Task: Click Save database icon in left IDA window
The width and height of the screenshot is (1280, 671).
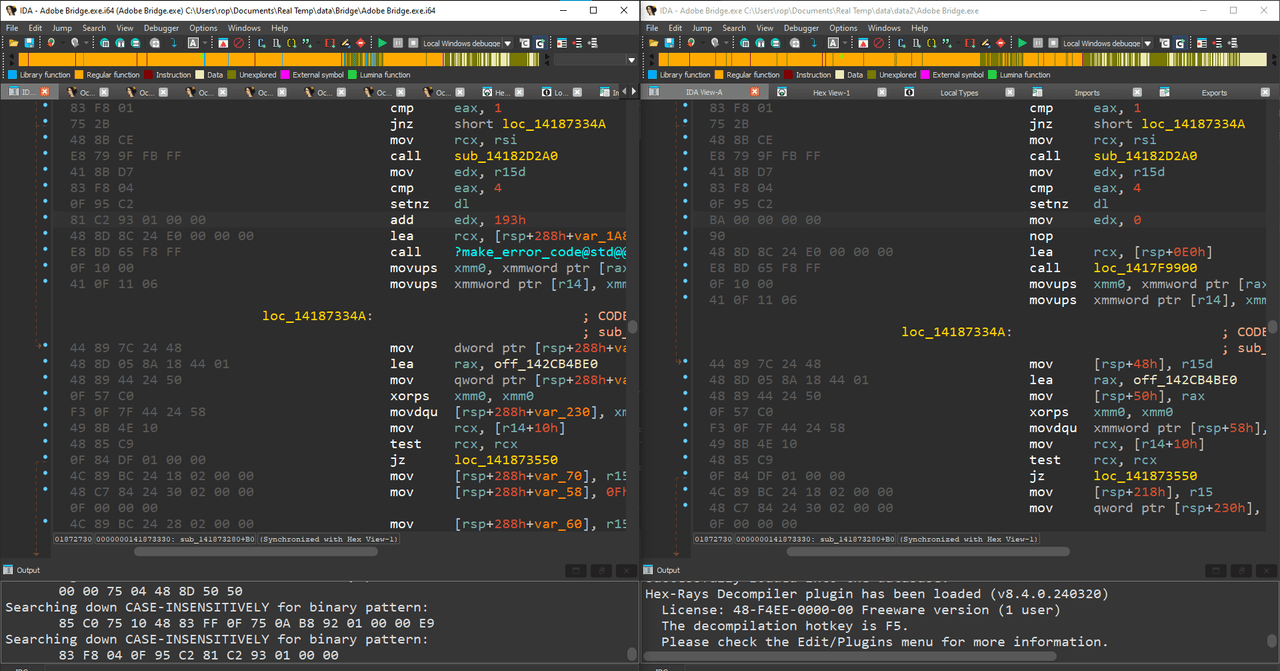Action: click(30, 43)
